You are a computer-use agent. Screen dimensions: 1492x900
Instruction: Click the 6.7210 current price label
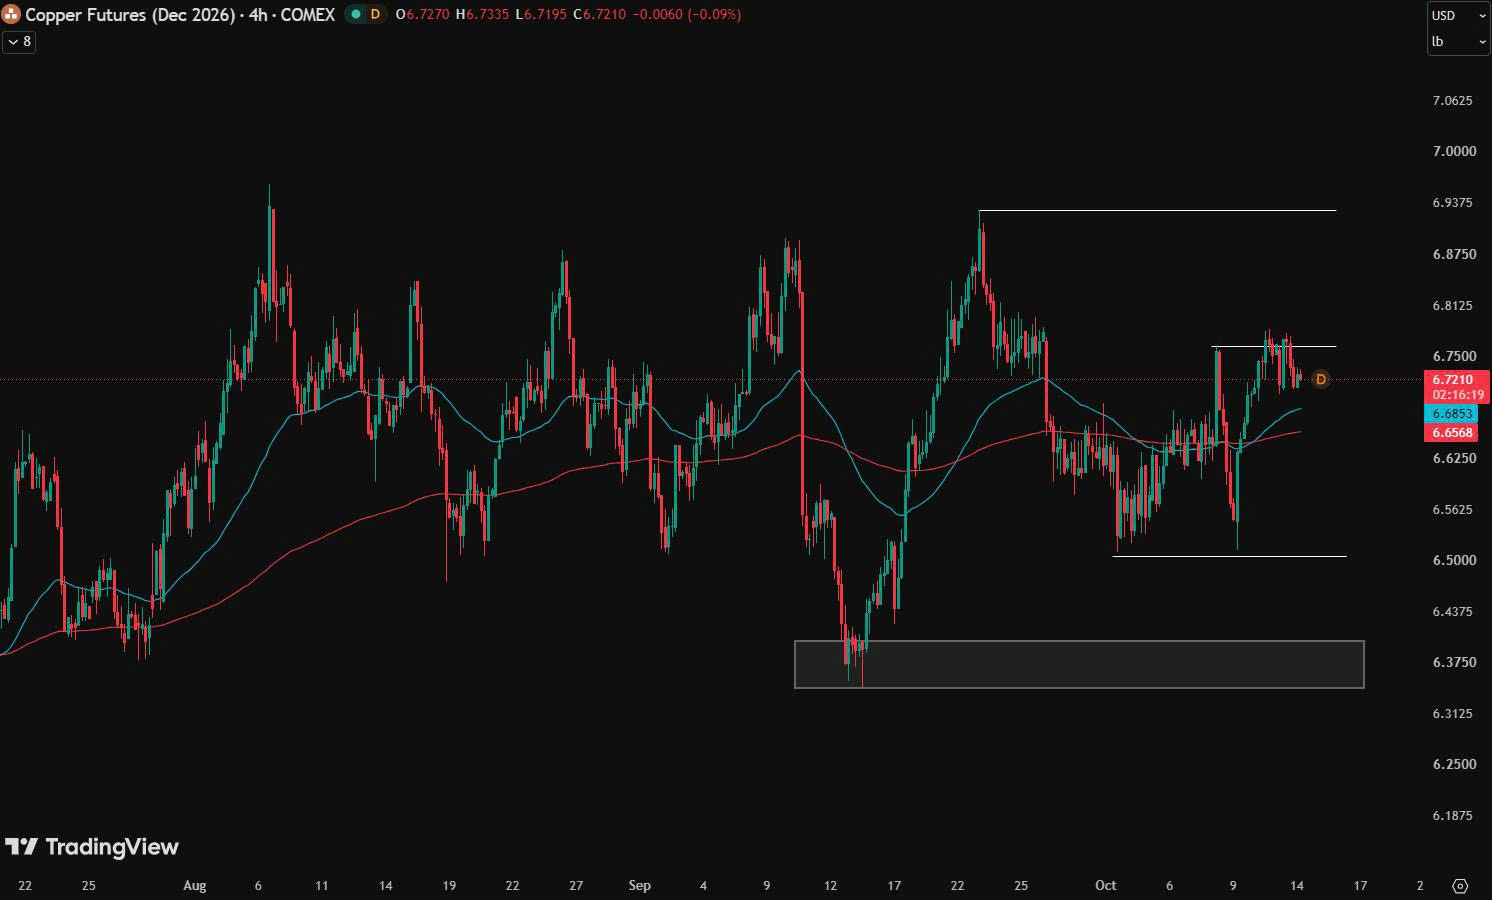coord(1452,380)
